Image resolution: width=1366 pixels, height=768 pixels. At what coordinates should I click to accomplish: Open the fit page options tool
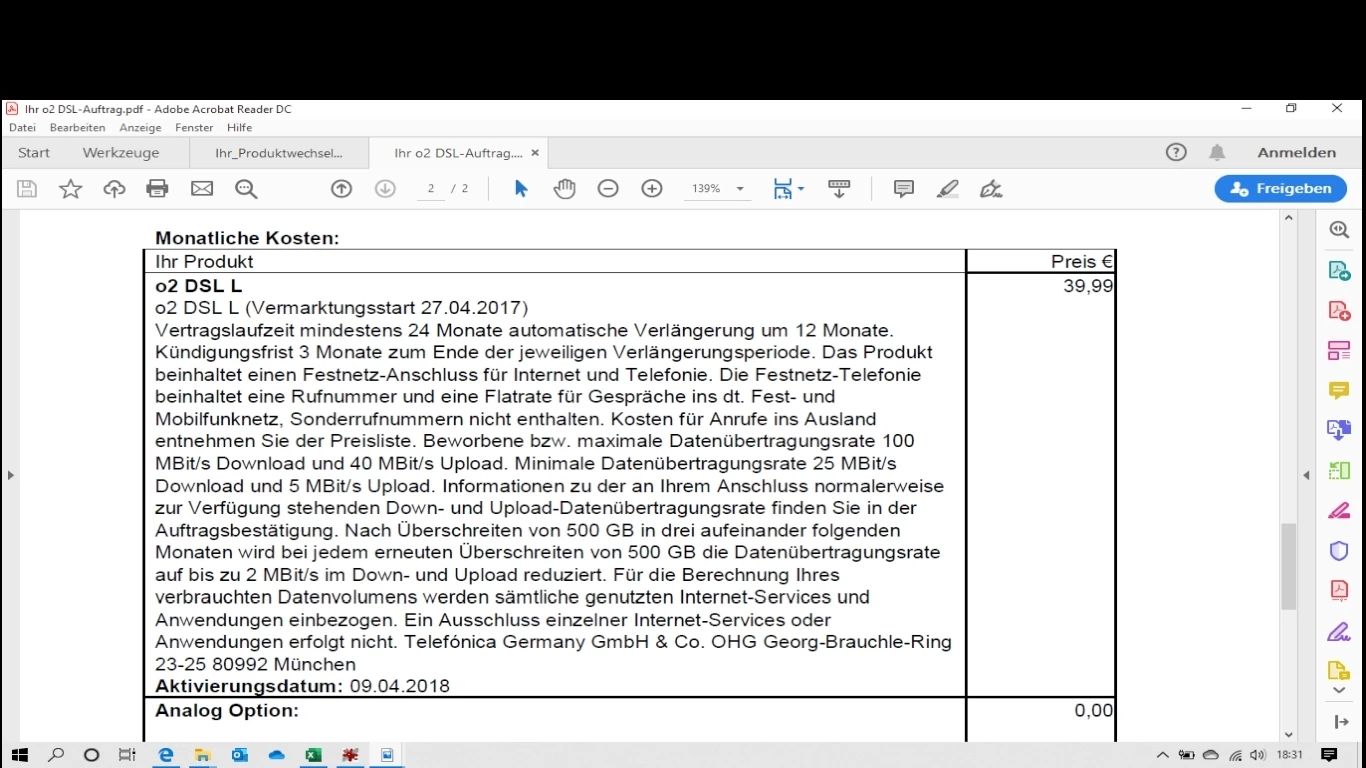pyautogui.click(x=789, y=188)
